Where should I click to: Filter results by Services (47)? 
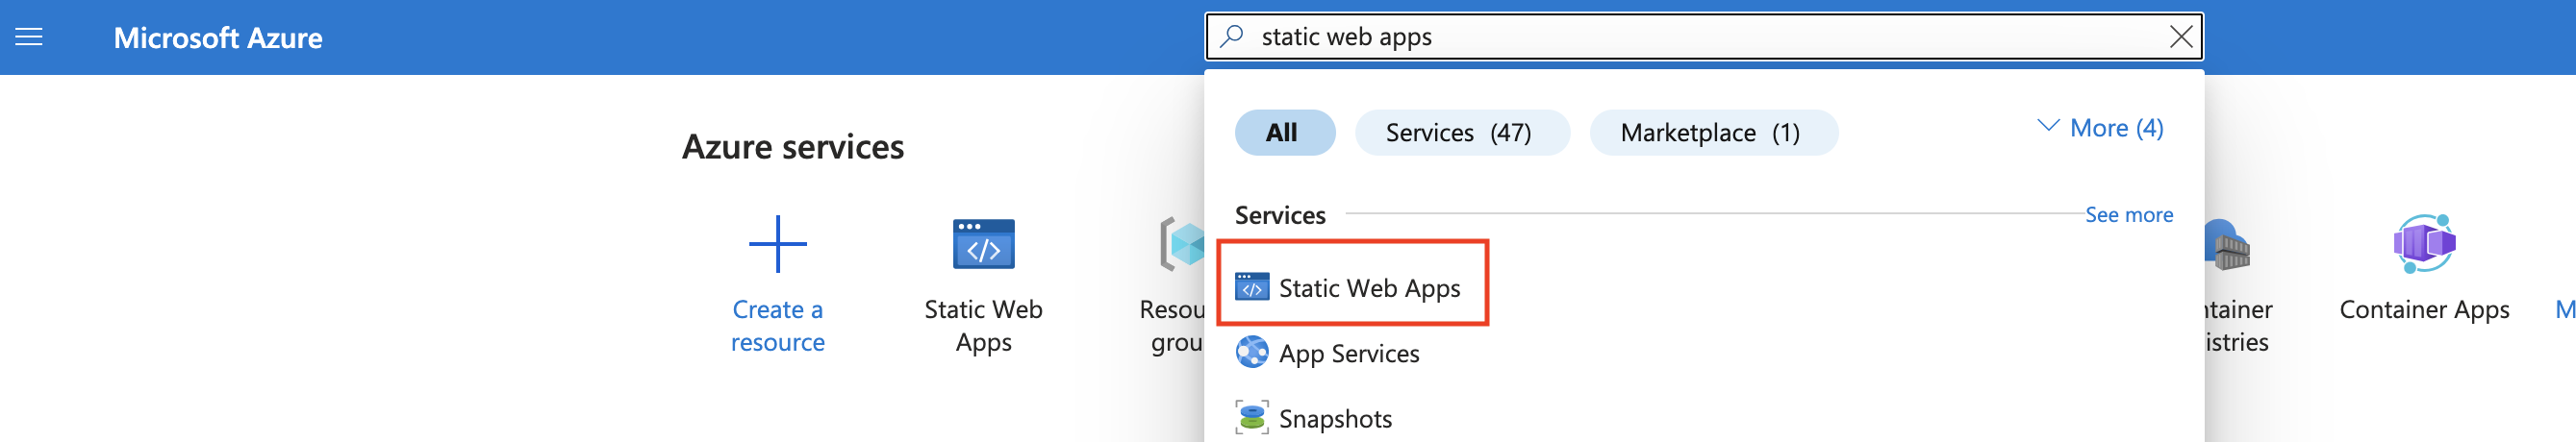1461,132
